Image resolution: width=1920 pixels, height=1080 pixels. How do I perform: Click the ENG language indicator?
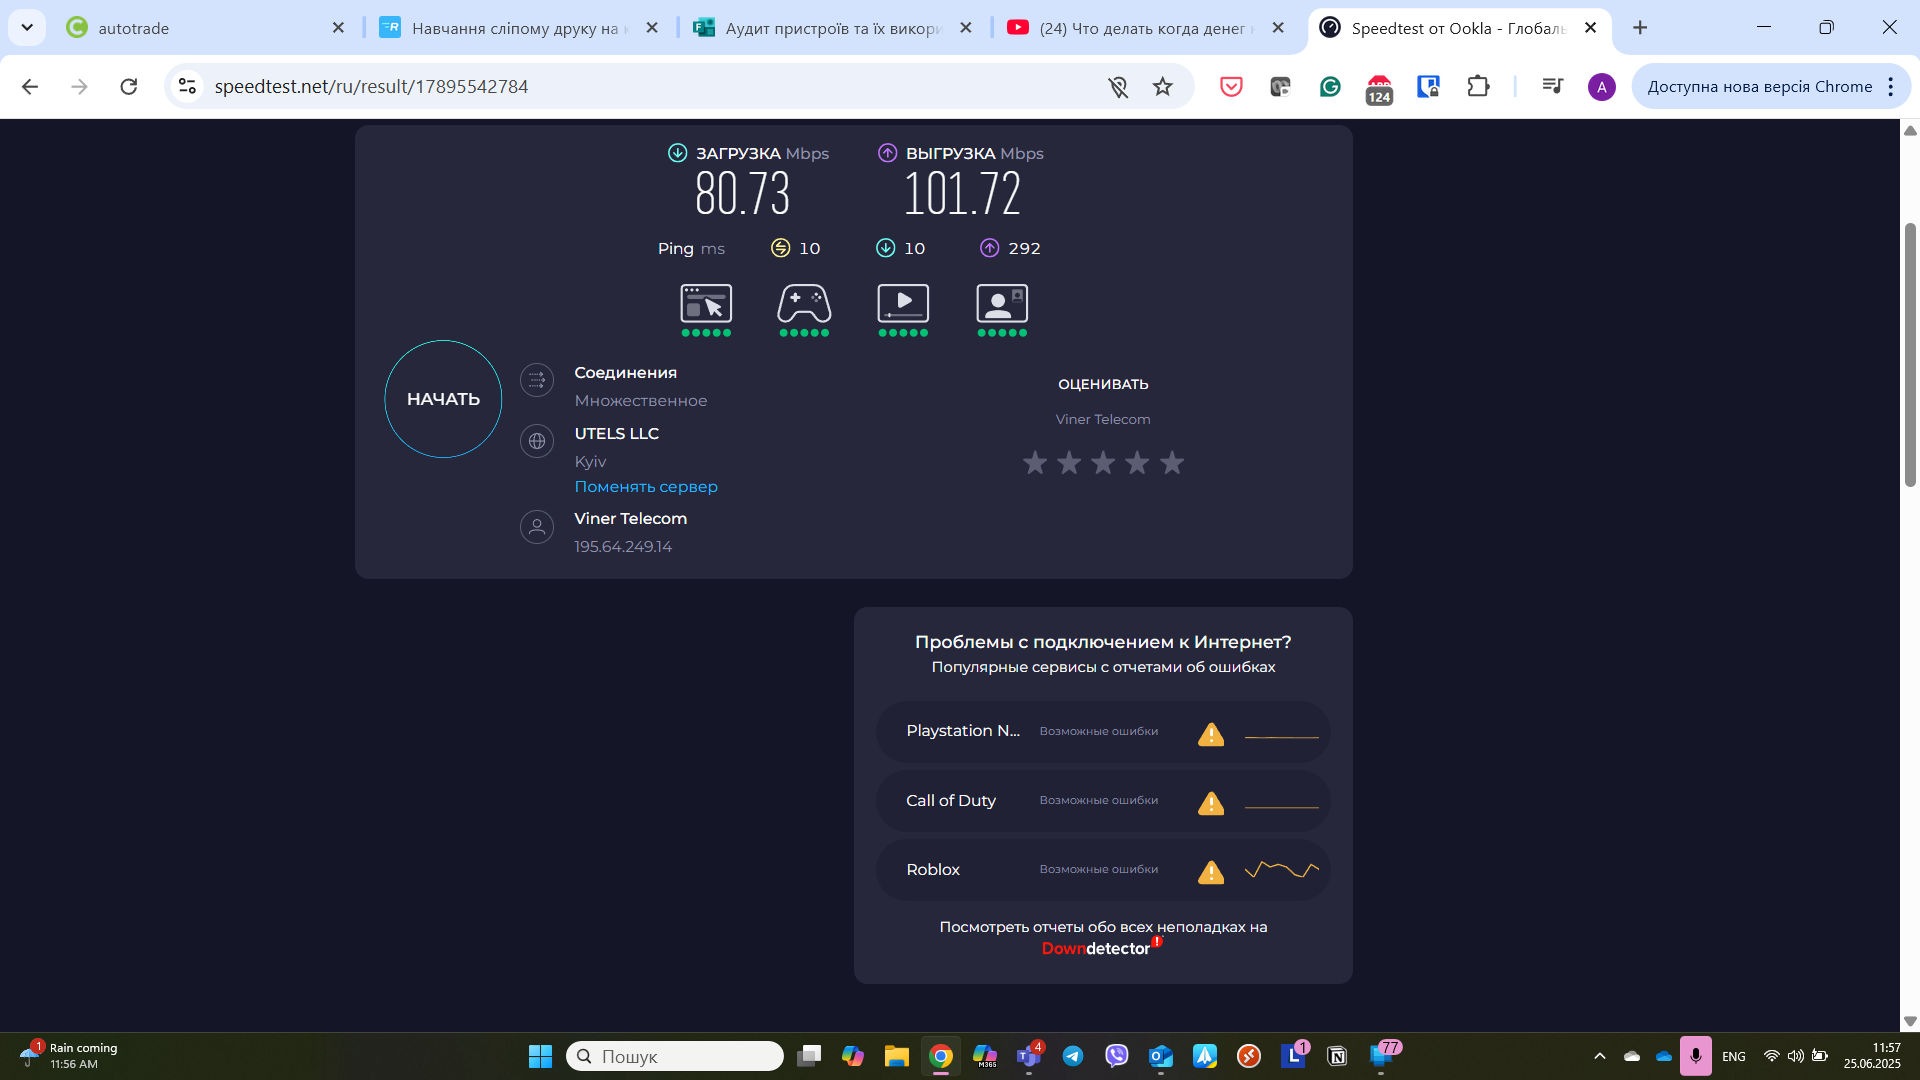[x=1734, y=1056]
